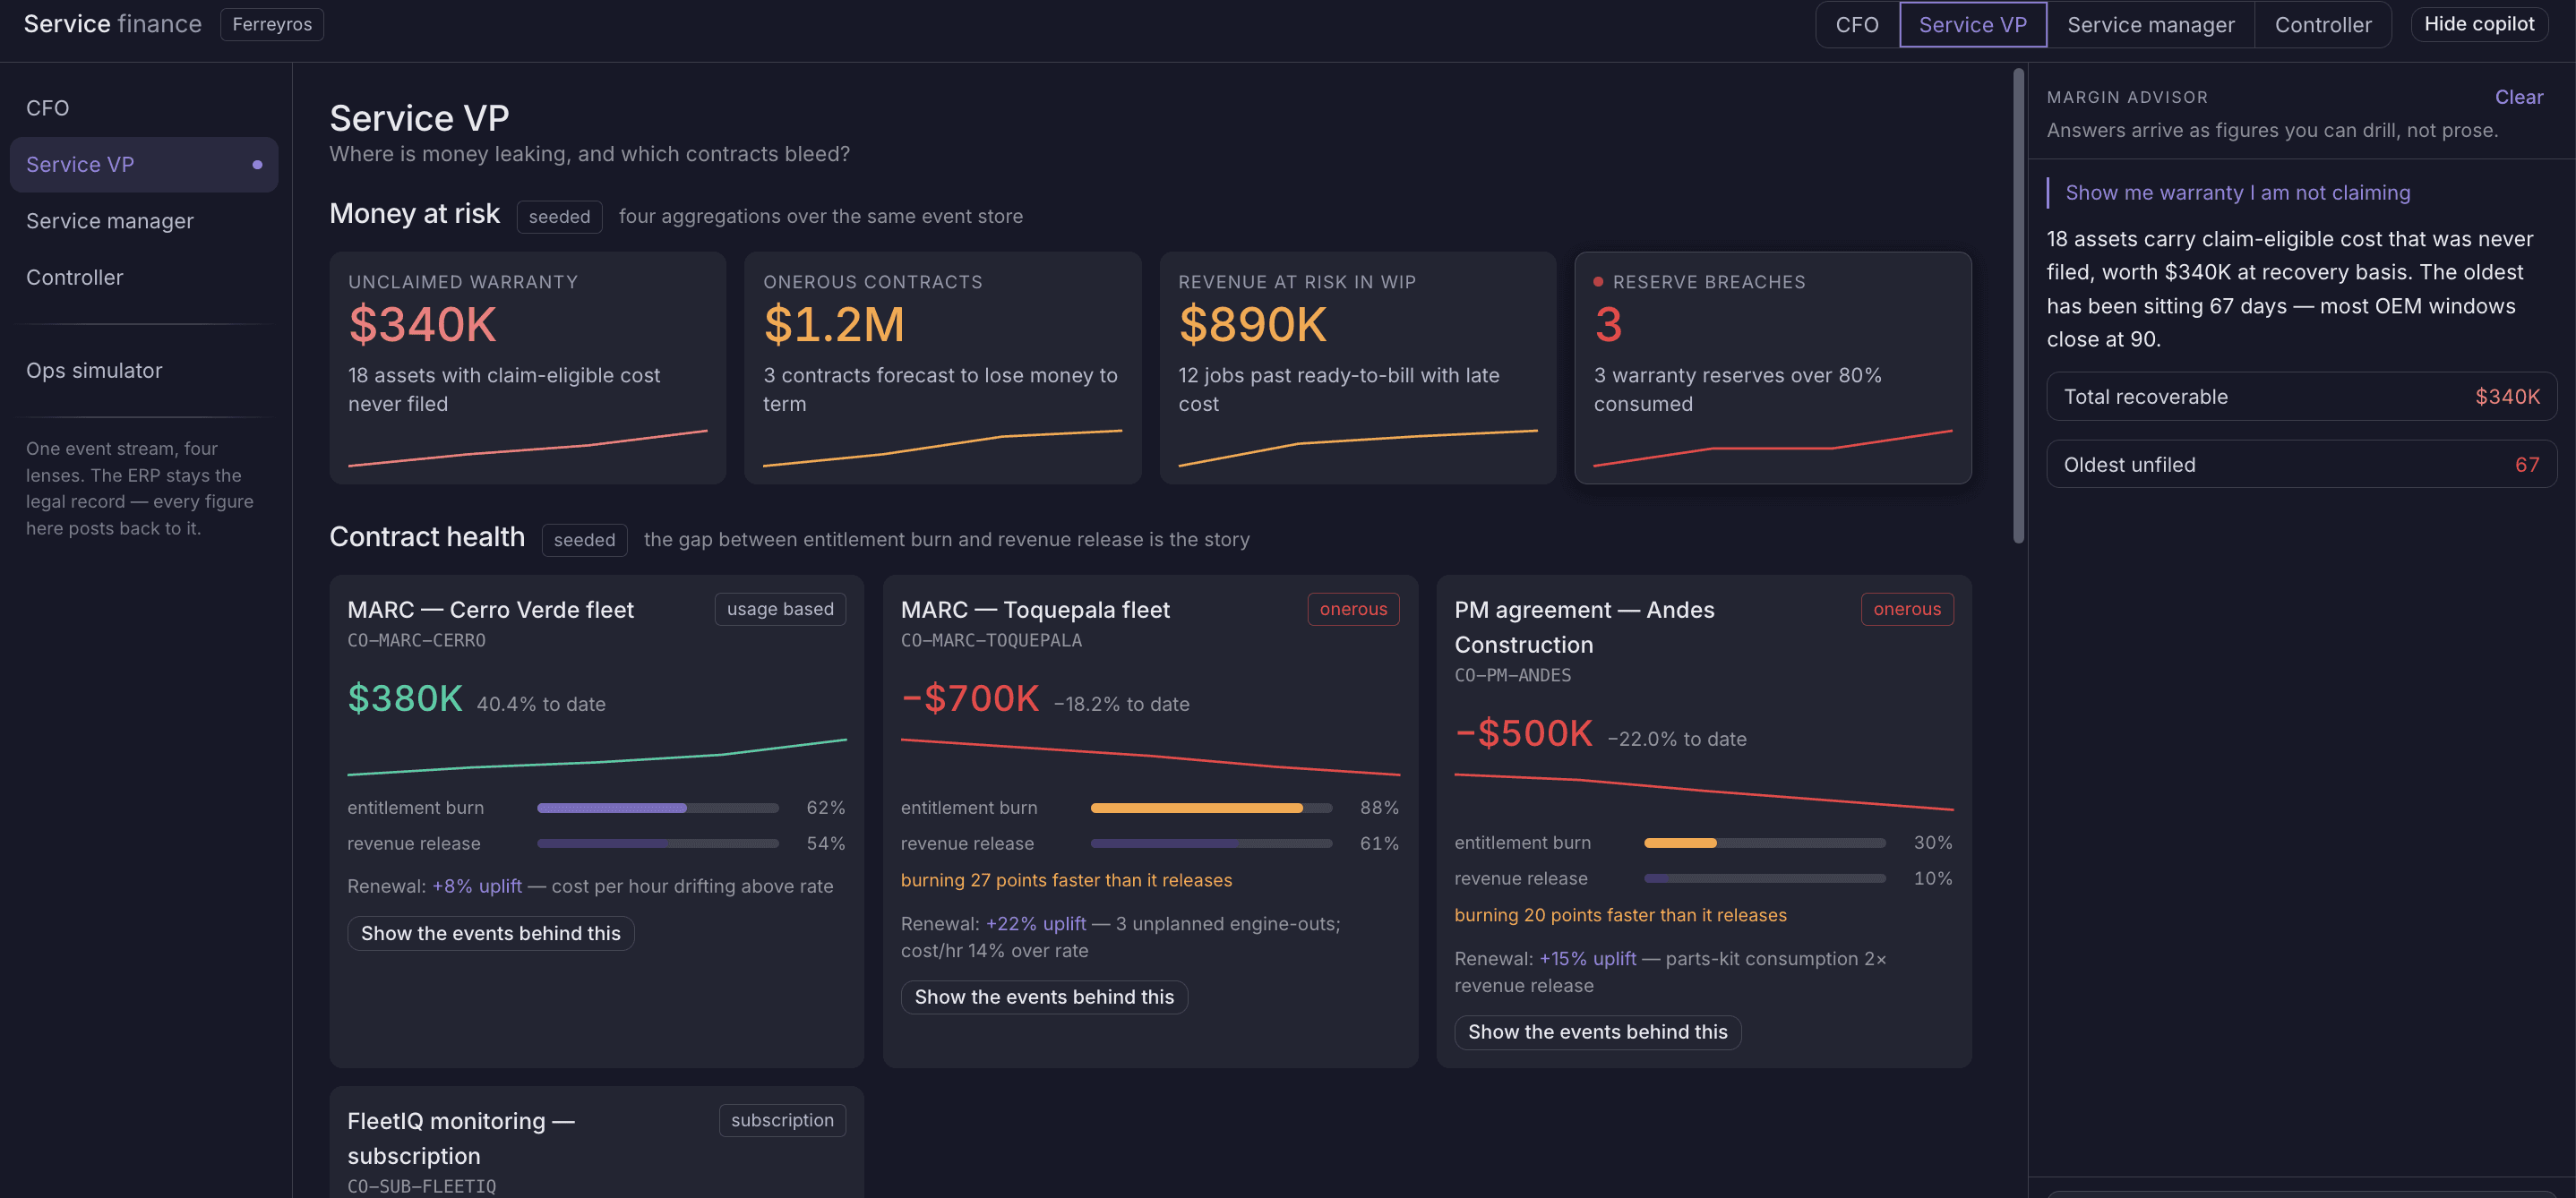2576x1198 pixels.
Task: Open Service manager in the sidebar
Action: [144, 221]
